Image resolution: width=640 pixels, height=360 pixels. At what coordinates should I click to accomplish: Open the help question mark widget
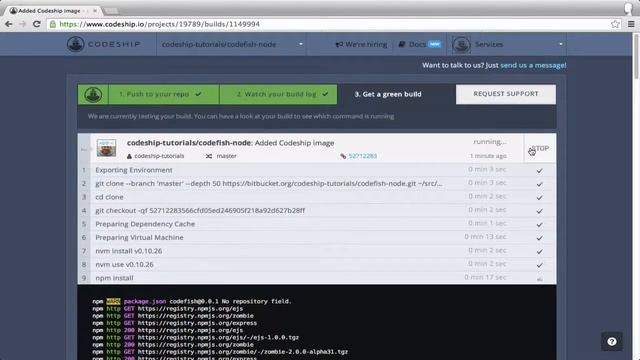tap(611, 342)
